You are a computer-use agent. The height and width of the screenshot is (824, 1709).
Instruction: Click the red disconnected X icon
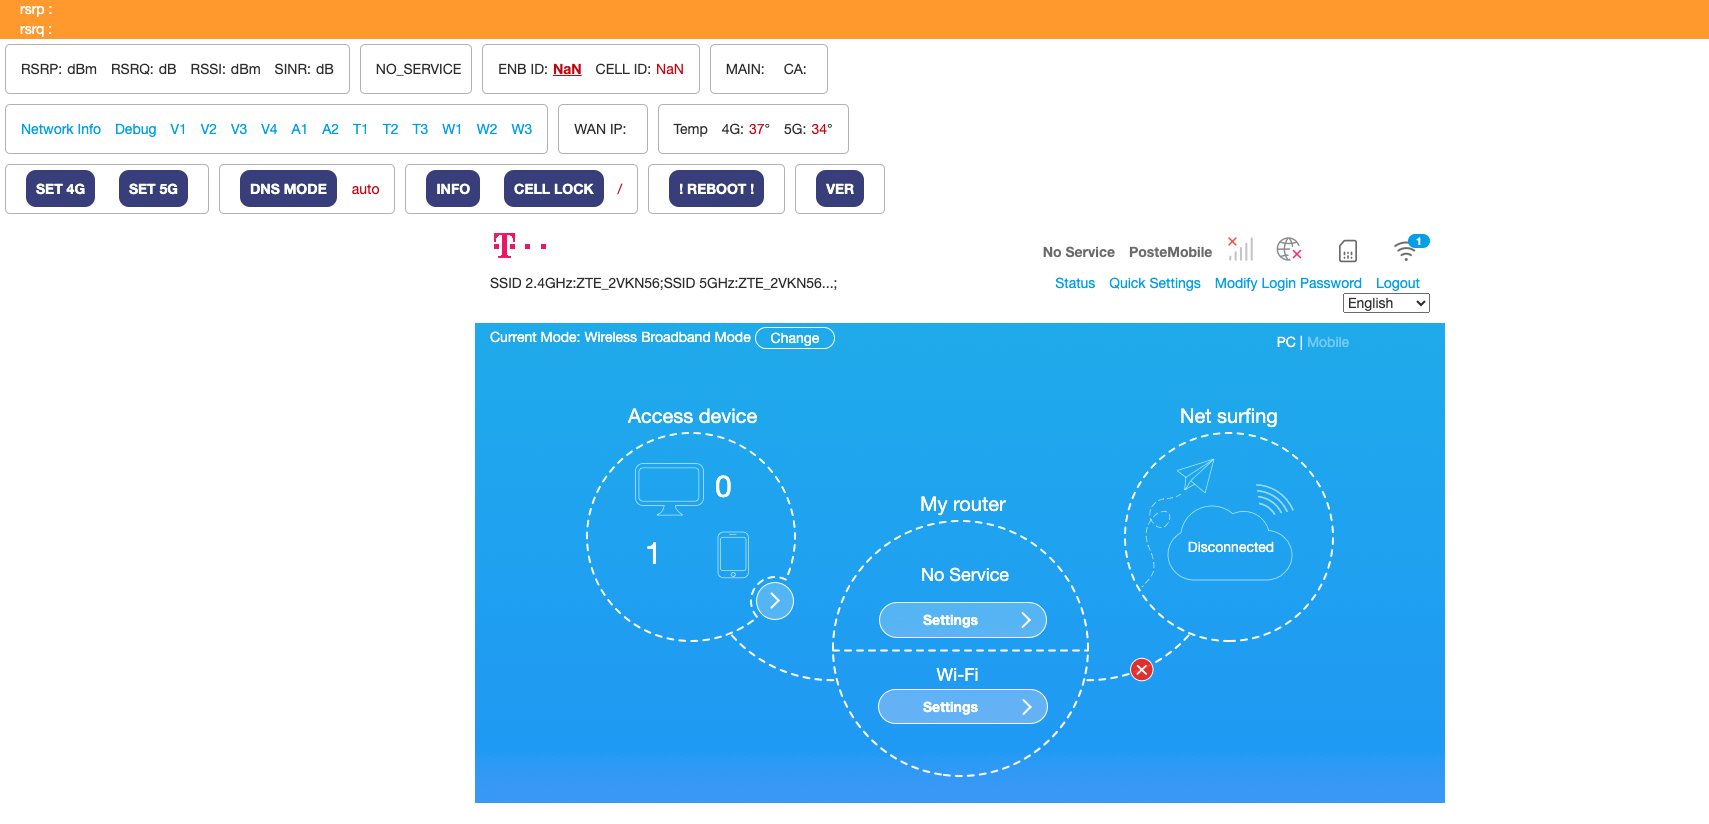point(1141,670)
